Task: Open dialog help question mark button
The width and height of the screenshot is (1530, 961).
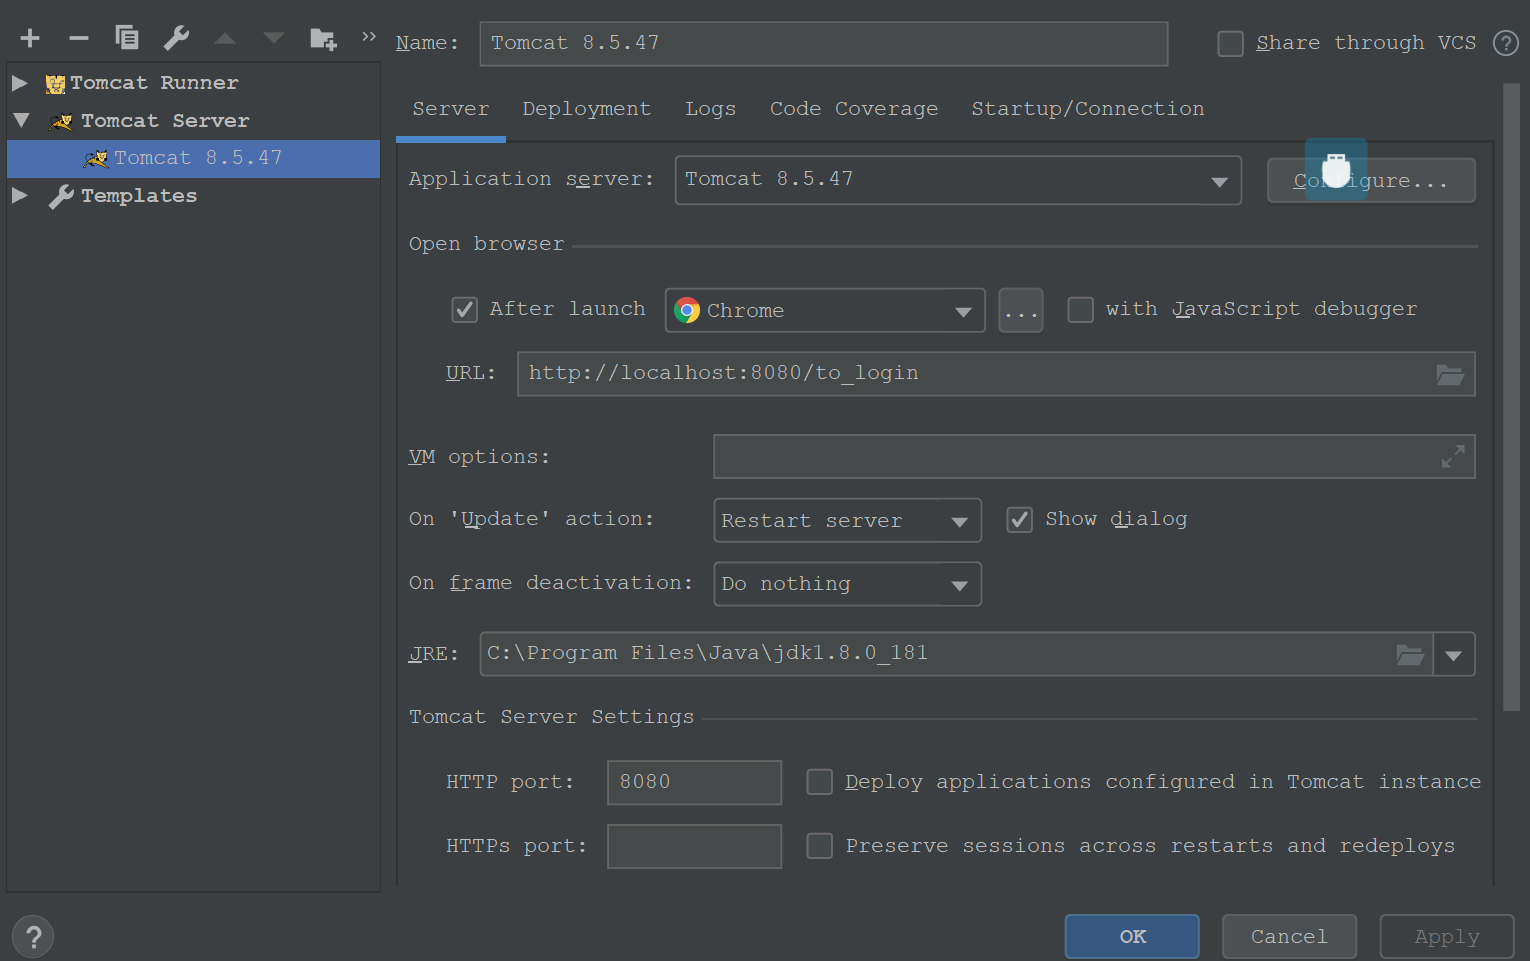Action: [x=33, y=937]
